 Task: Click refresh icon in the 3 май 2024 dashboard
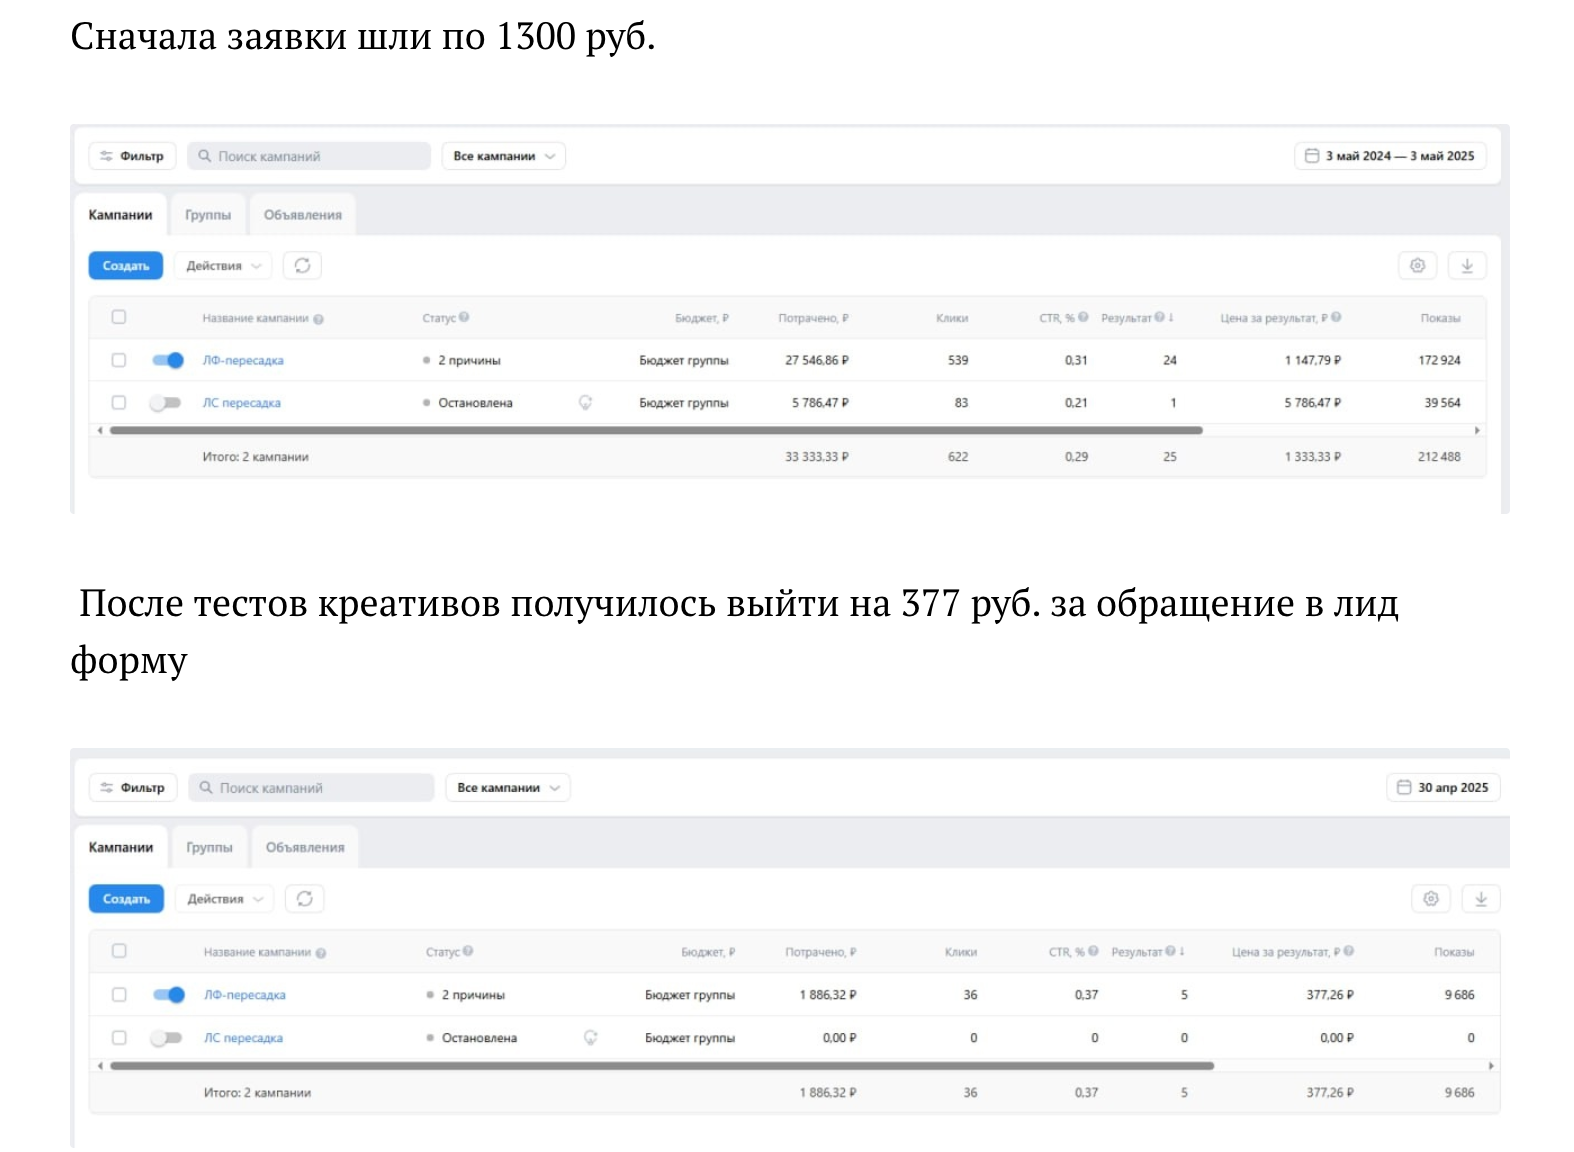[x=302, y=266]
